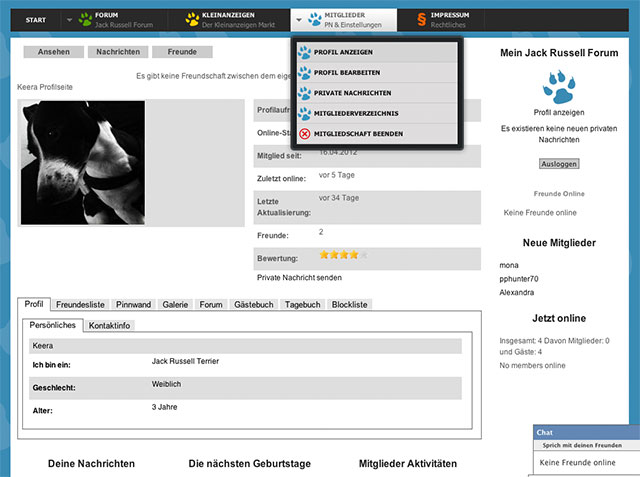
Task: Click red X icon beside Mitgliedschaft beenden
Action: (304, 134)
